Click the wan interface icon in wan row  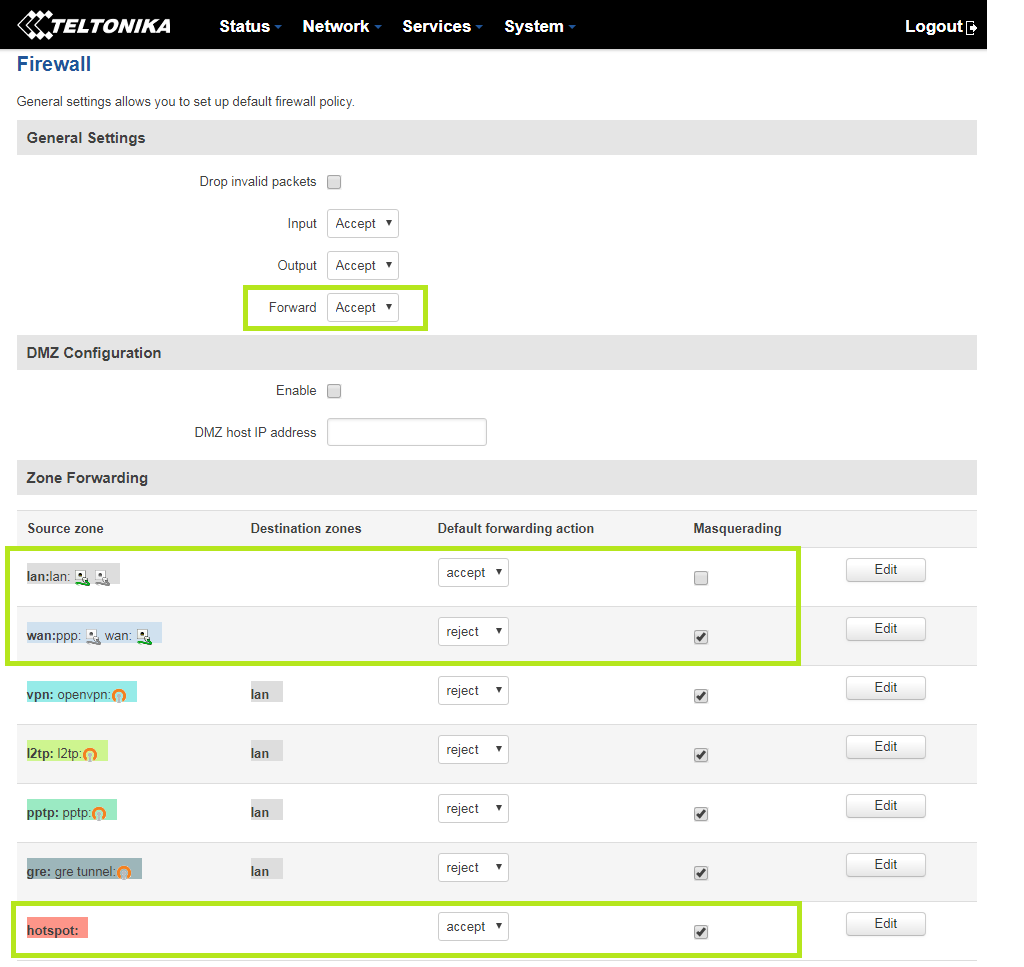click(x=143, y=636)
